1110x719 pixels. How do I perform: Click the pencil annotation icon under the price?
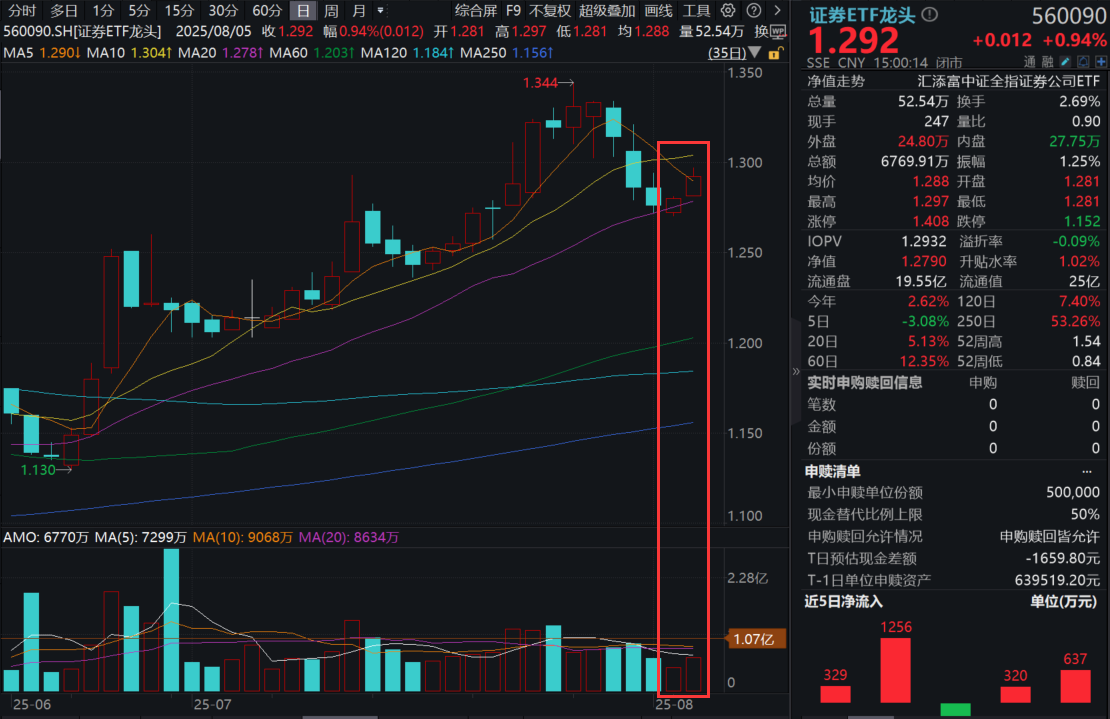1064,59
